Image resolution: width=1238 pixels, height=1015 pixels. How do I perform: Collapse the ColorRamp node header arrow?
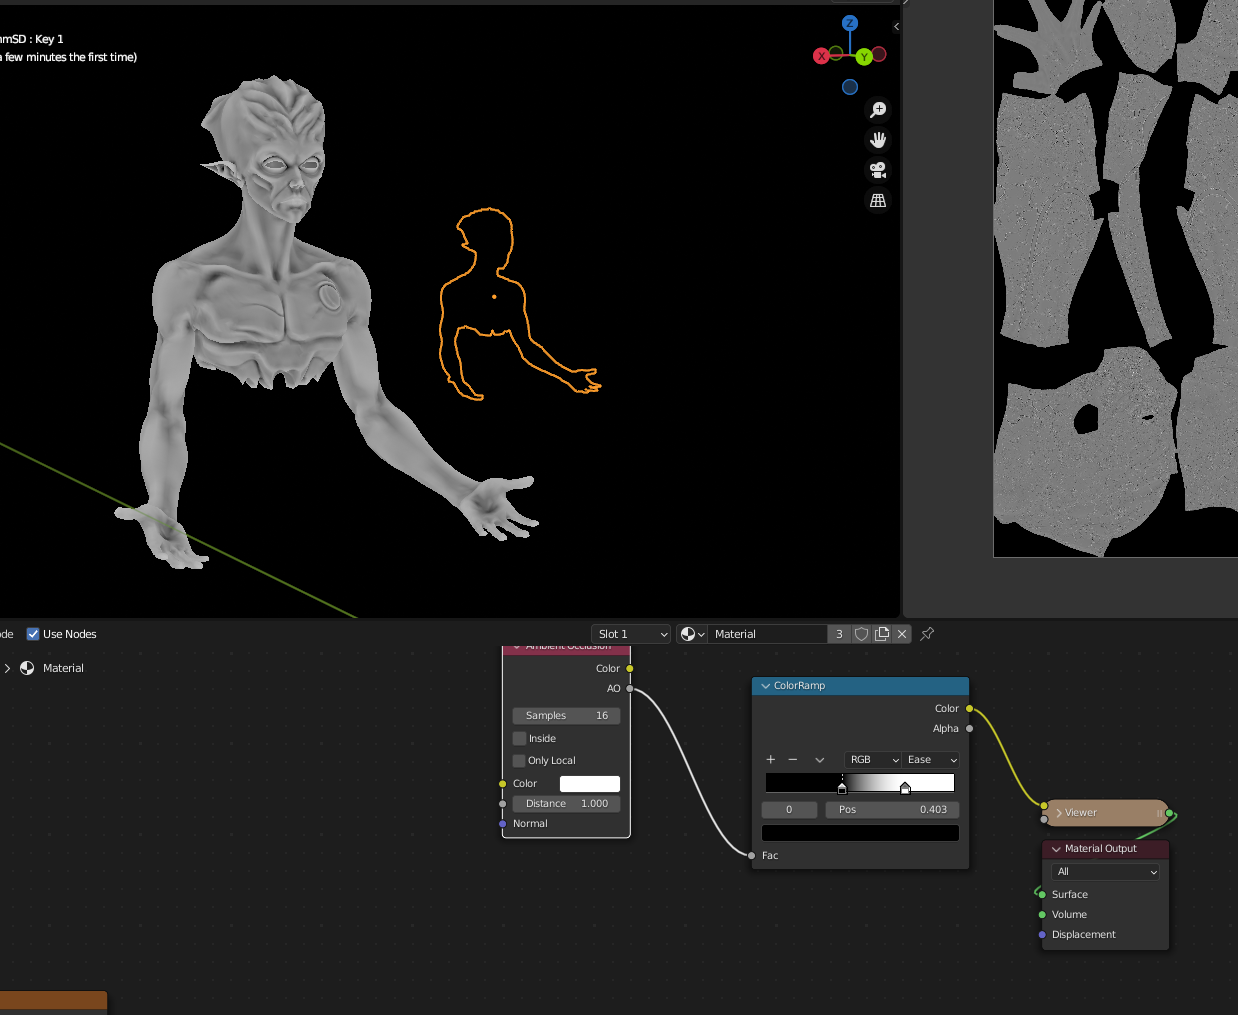(766, 686)
